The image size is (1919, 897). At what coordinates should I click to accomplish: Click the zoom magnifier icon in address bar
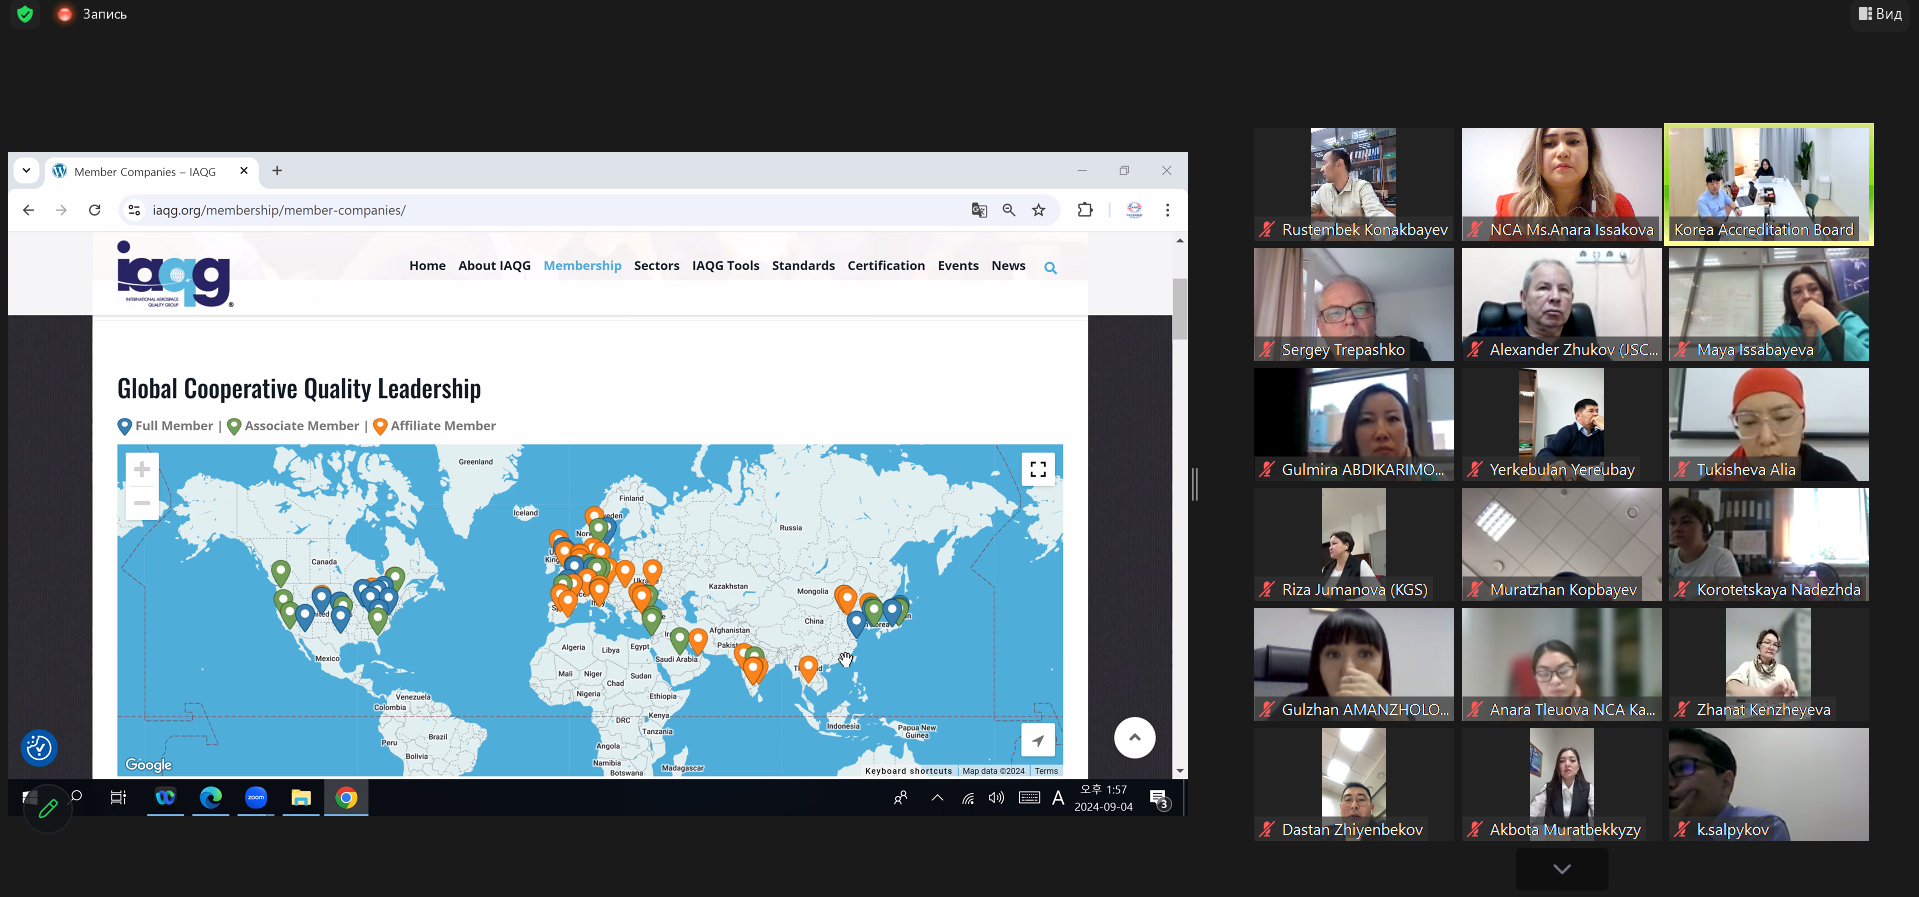point(1009,210)
